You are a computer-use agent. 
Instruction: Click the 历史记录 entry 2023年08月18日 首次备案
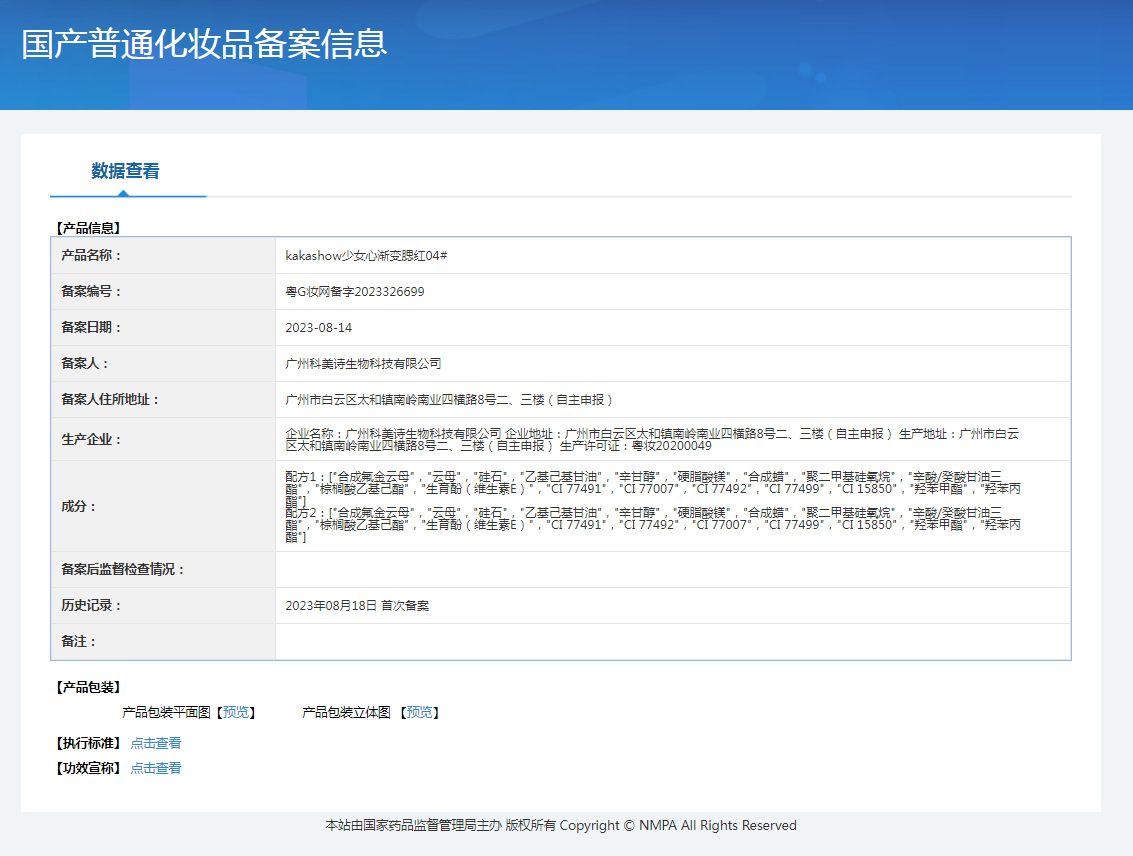click(x=357, y=605)
